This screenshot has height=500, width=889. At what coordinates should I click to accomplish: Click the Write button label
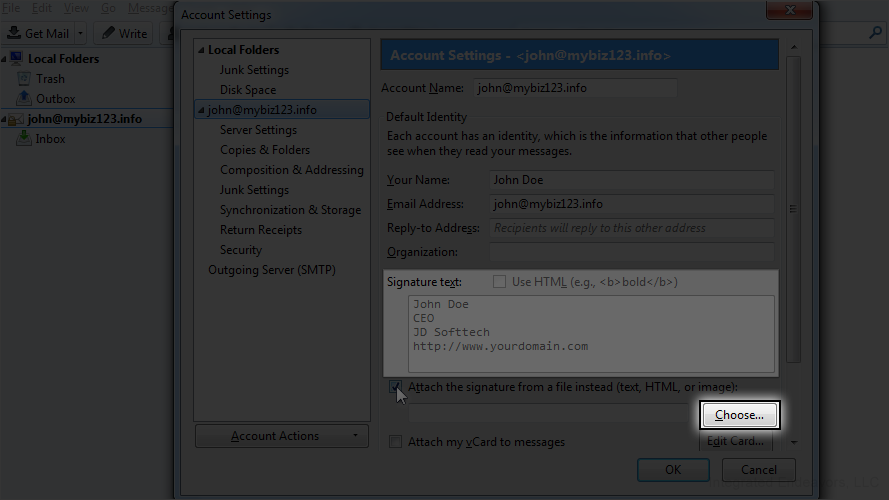tap(133, 33)
